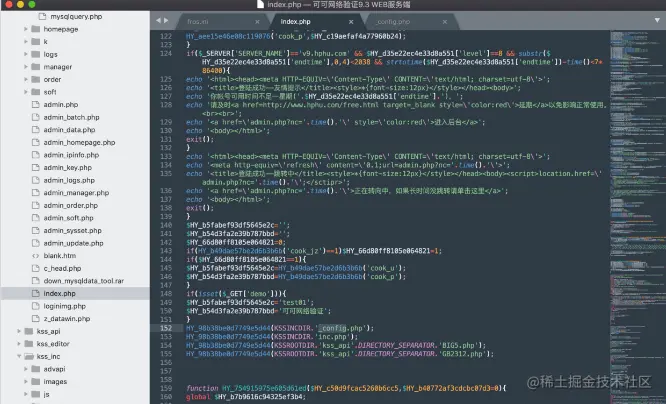Open admin_order.php in the sidebar
Viewport: 666px width, 404px height.
(71, 205)
